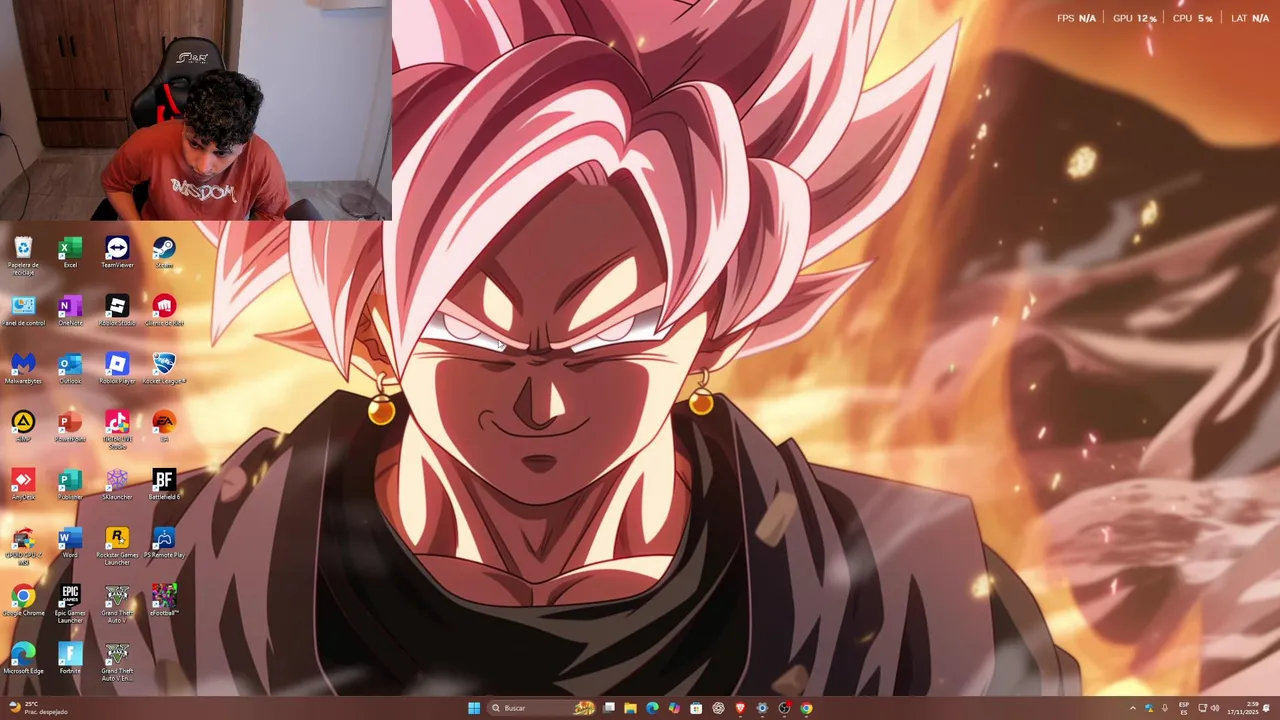Select the Roblox Studio desktop shortcut

[x=117, y=311]
